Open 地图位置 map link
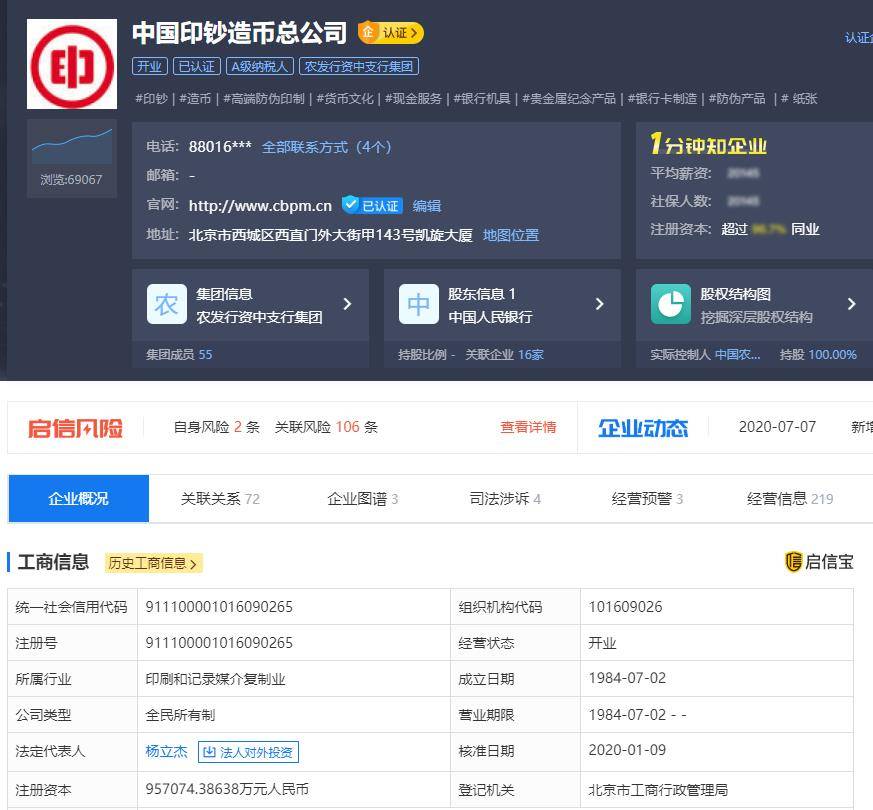This screenshot has width=873, height=810. (511, 235)
